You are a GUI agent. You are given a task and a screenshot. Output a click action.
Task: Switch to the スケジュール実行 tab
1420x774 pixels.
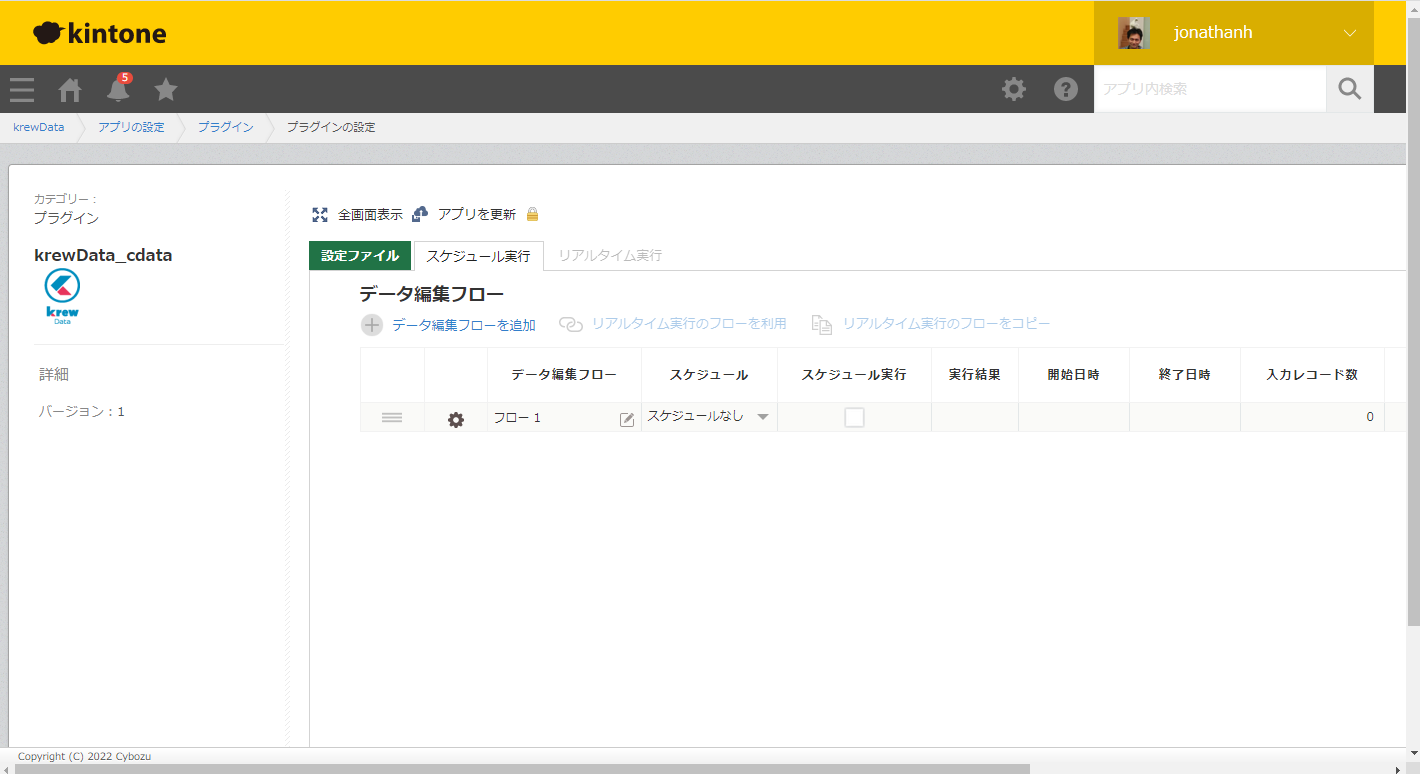(479, 256)
